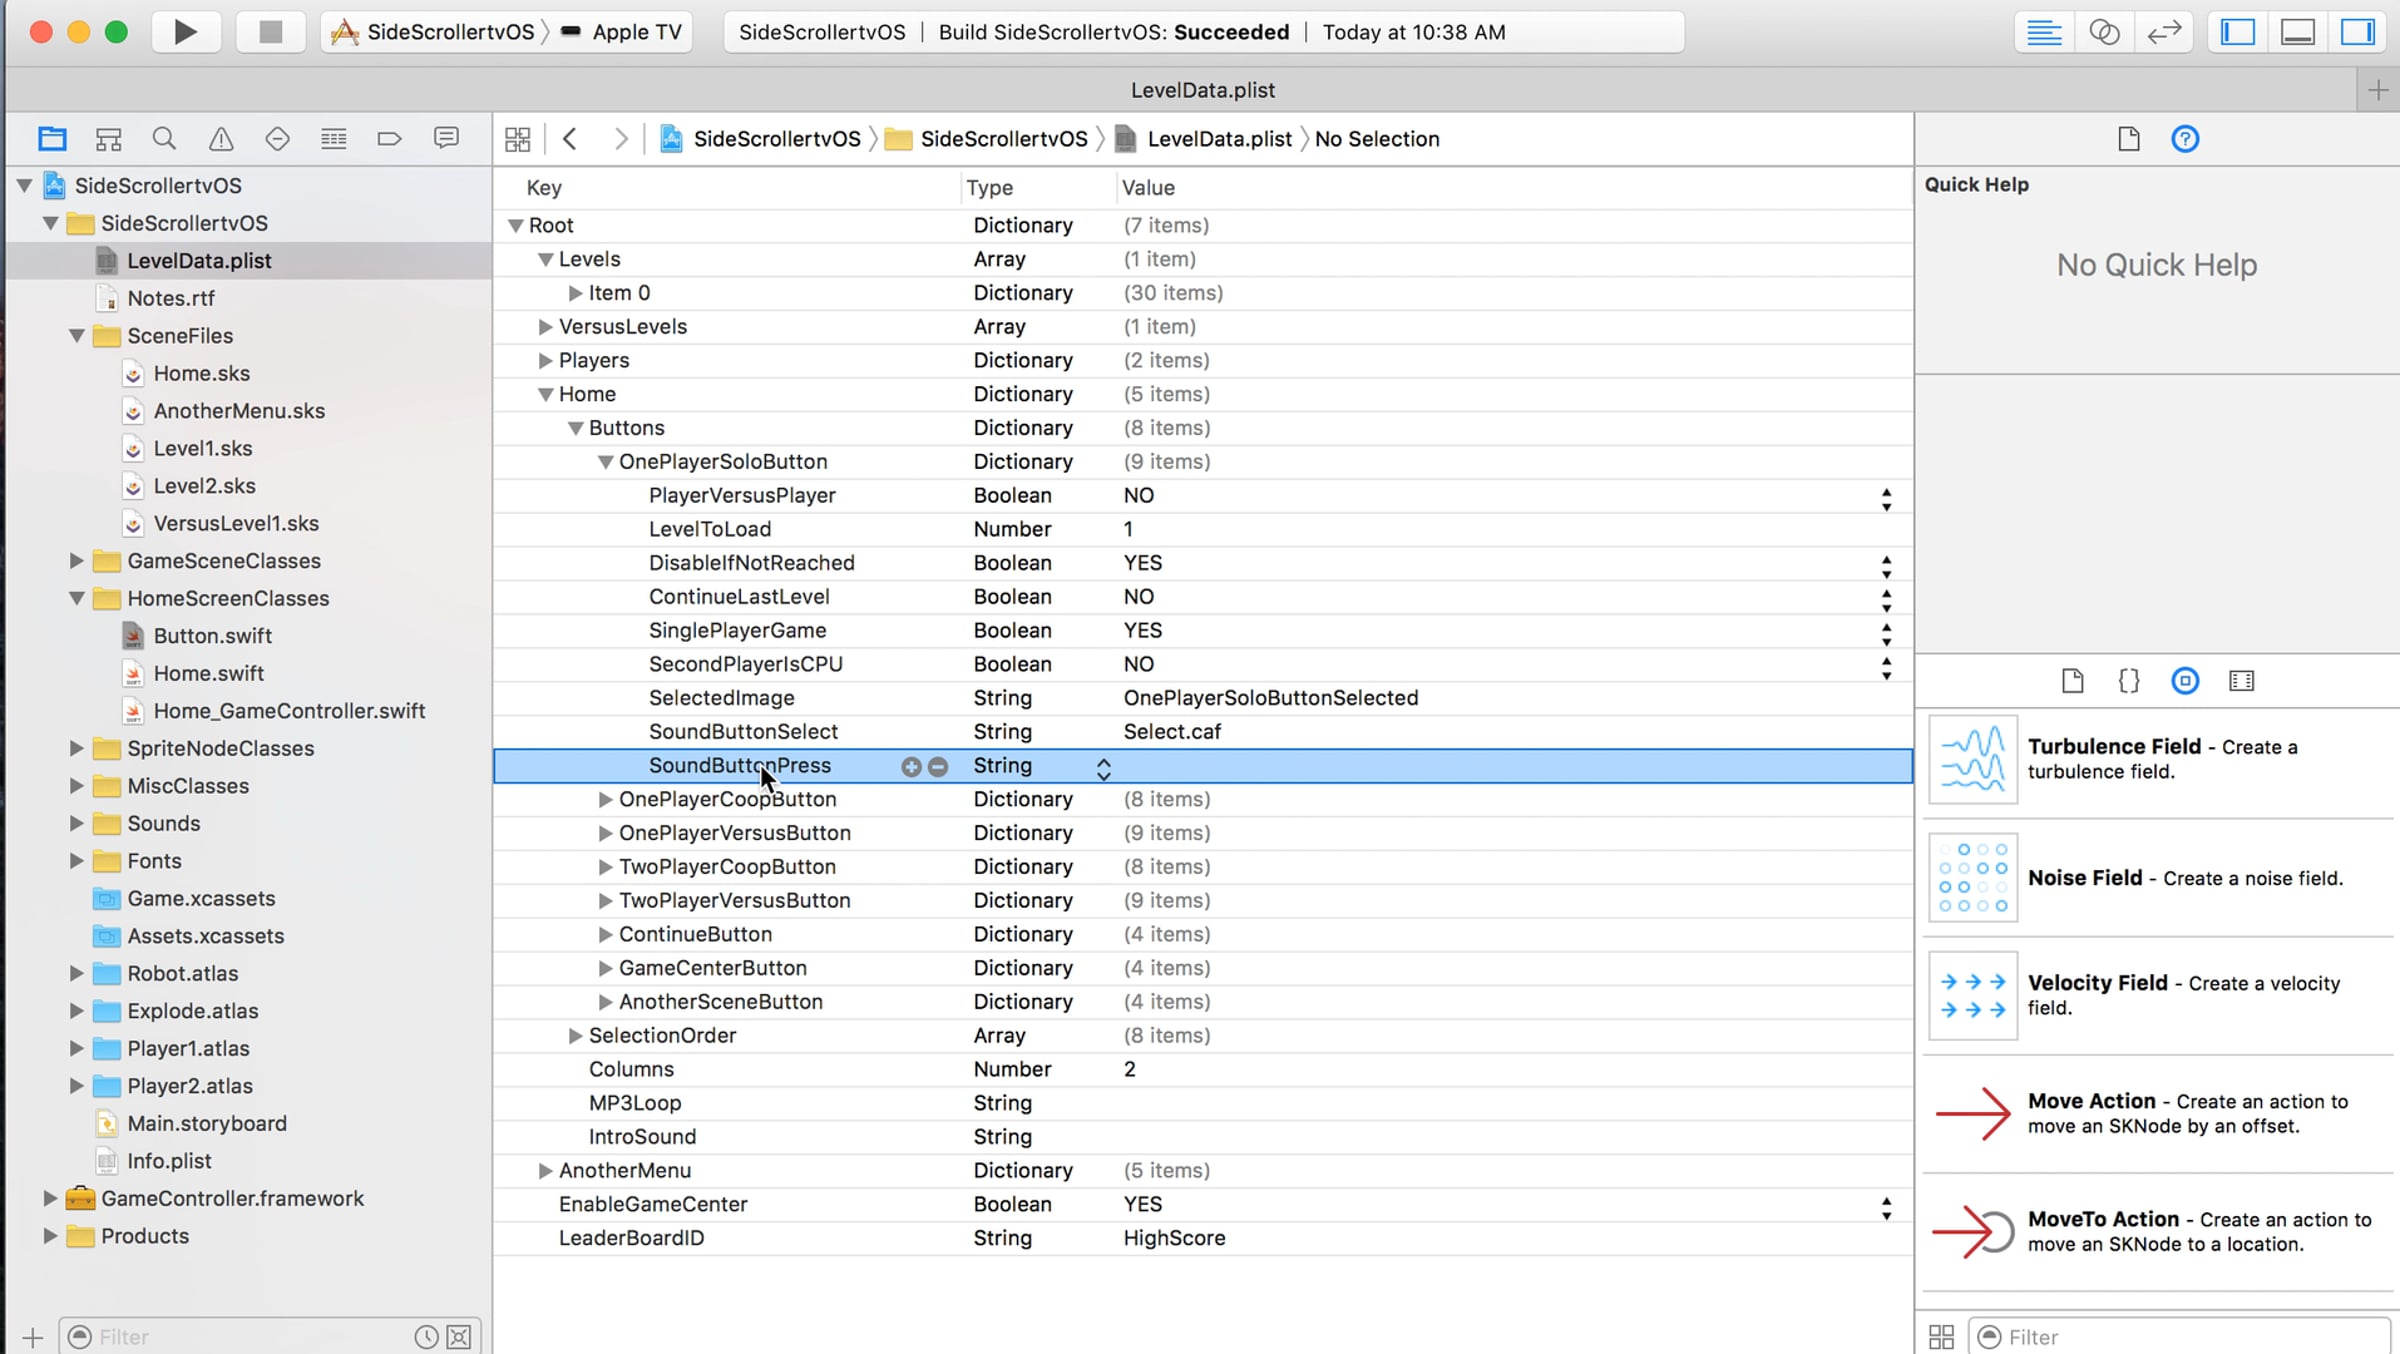The image size is (2400, 1354).
Task: Show the version editor
Action: (x=2164, y=32)
